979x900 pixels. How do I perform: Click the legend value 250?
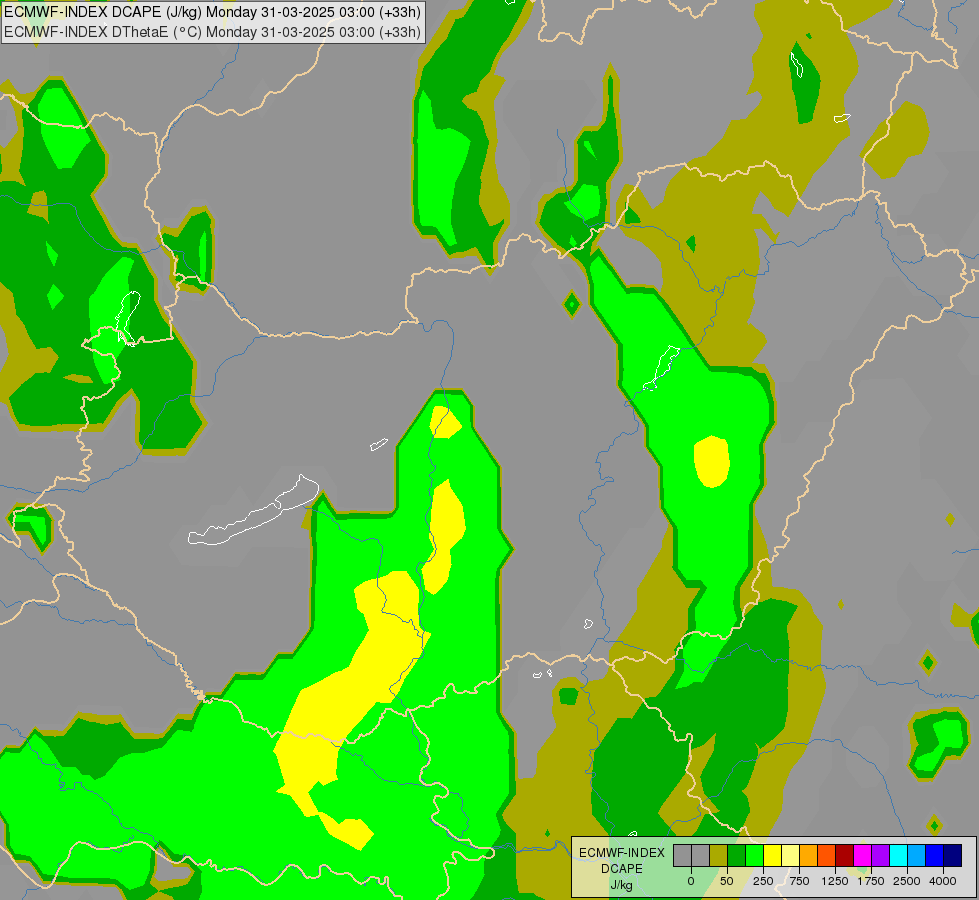tap(763, 881)
